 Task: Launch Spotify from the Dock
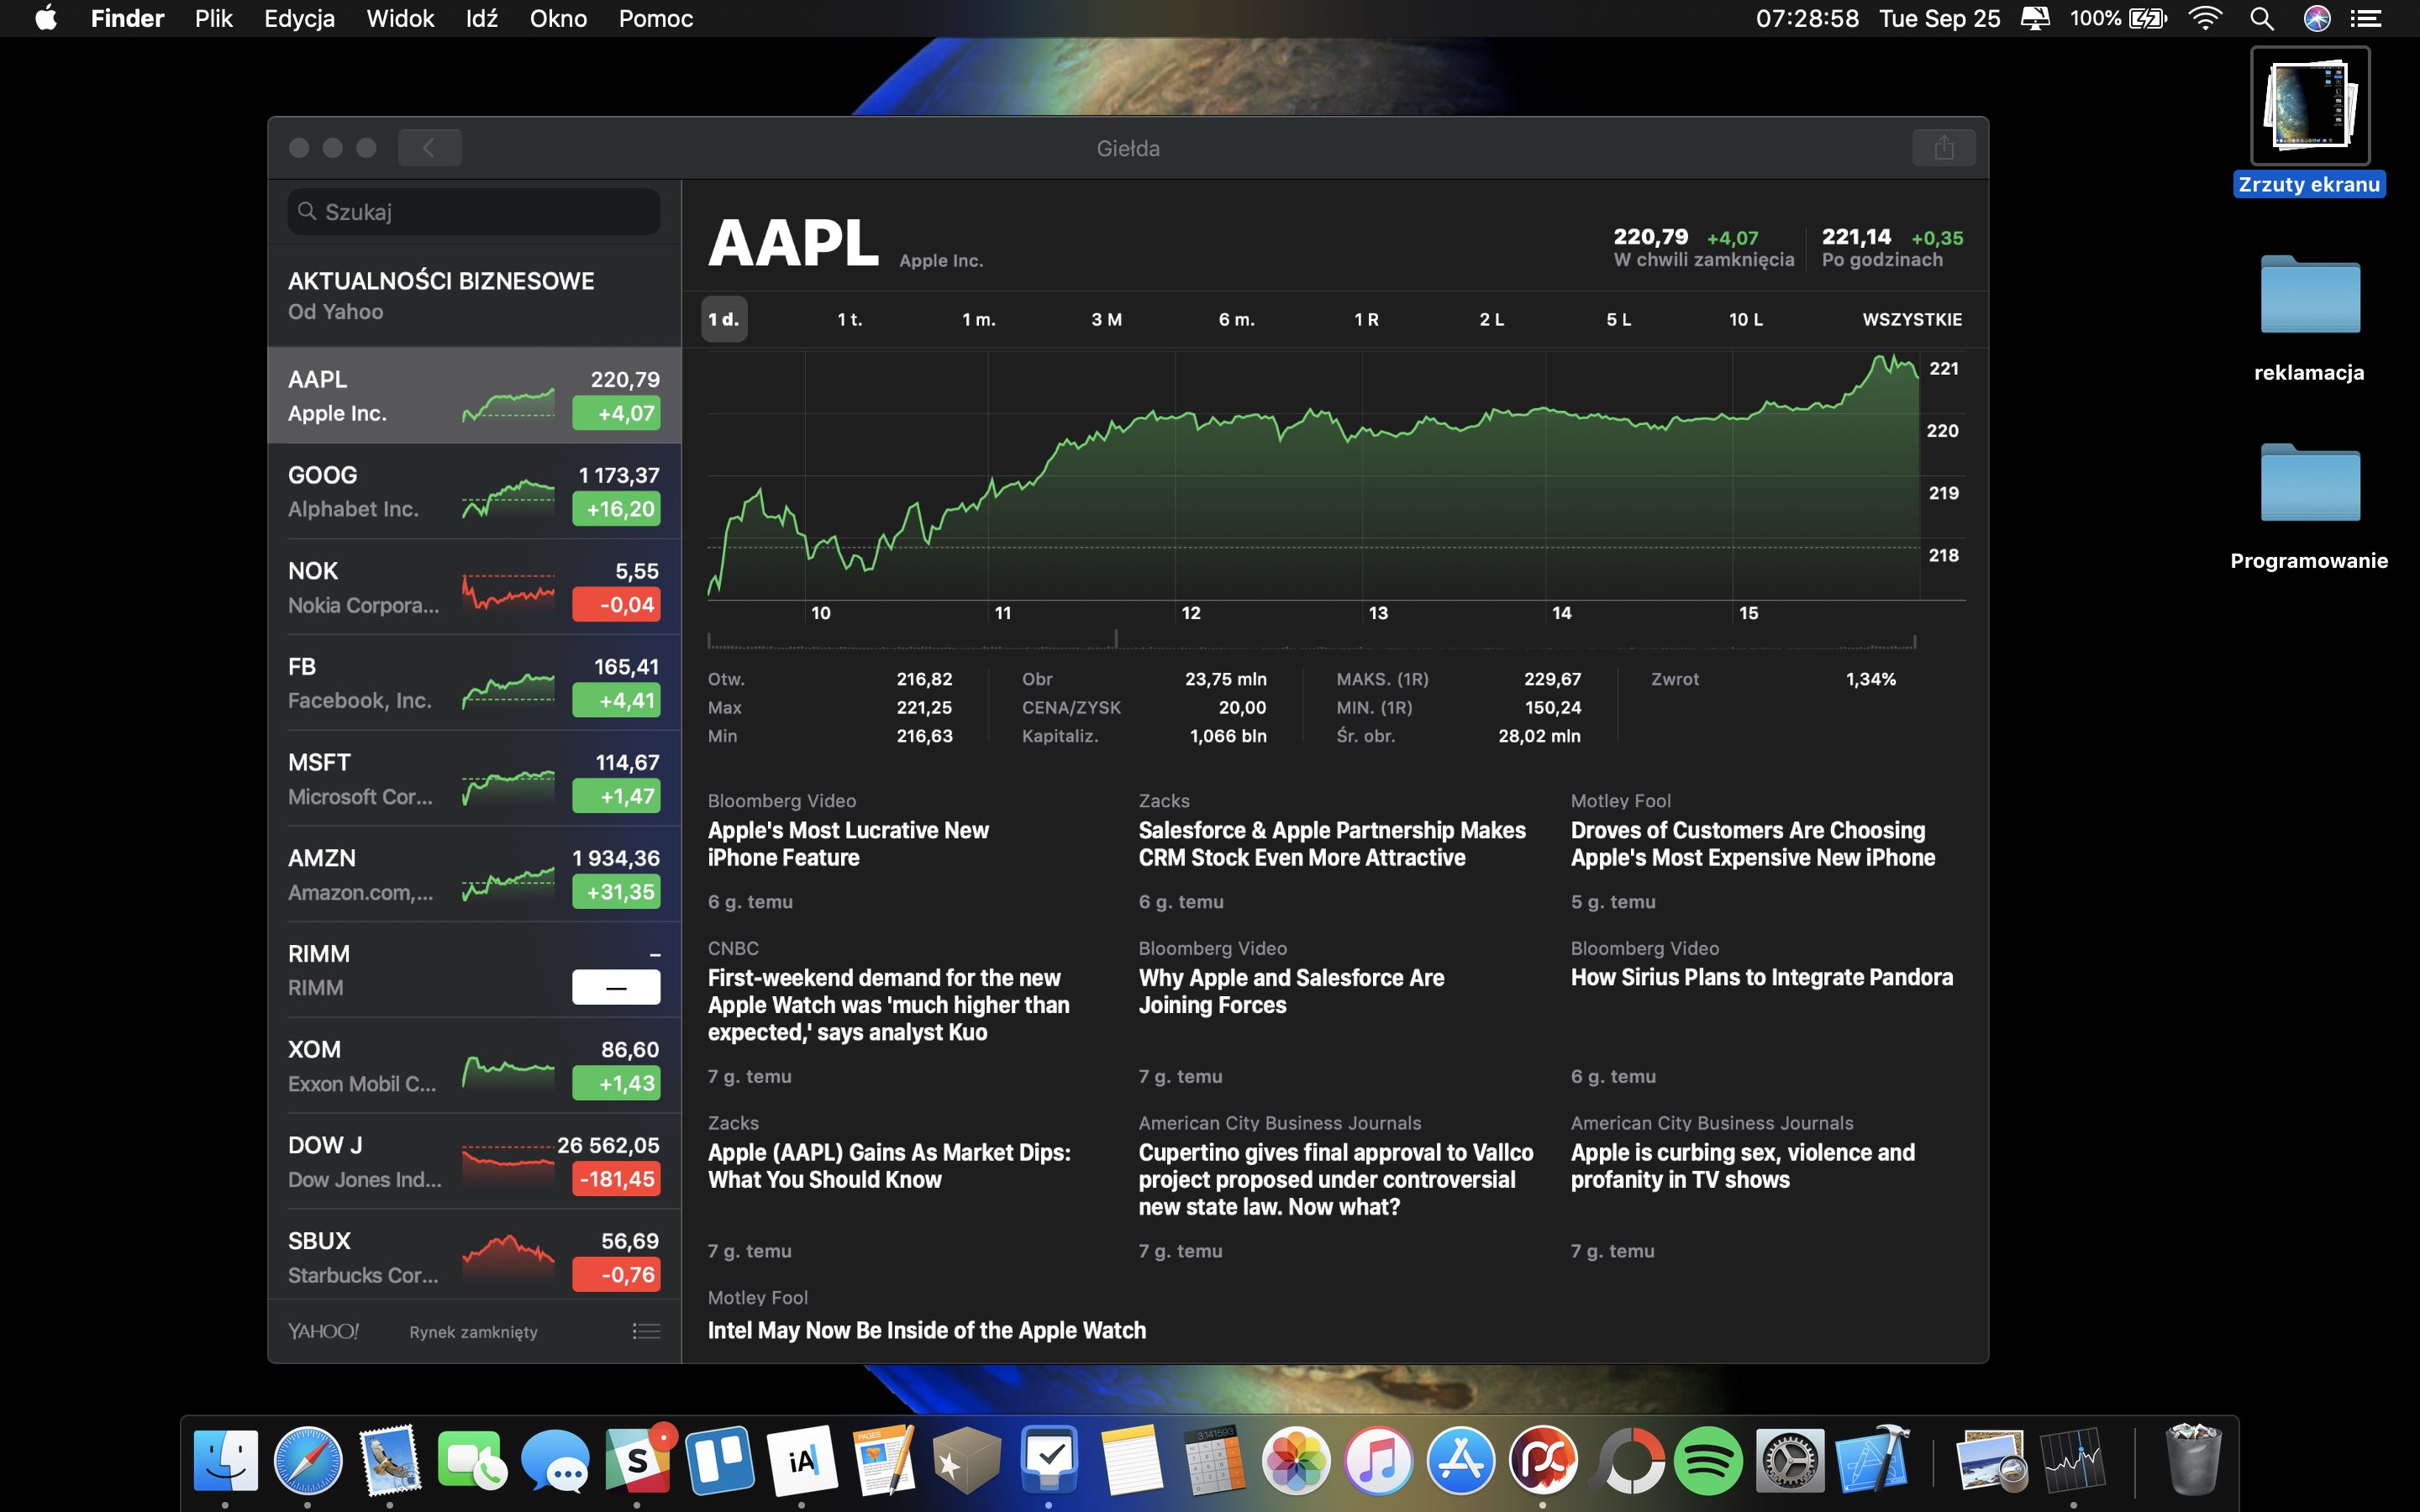[1708, 1460]
